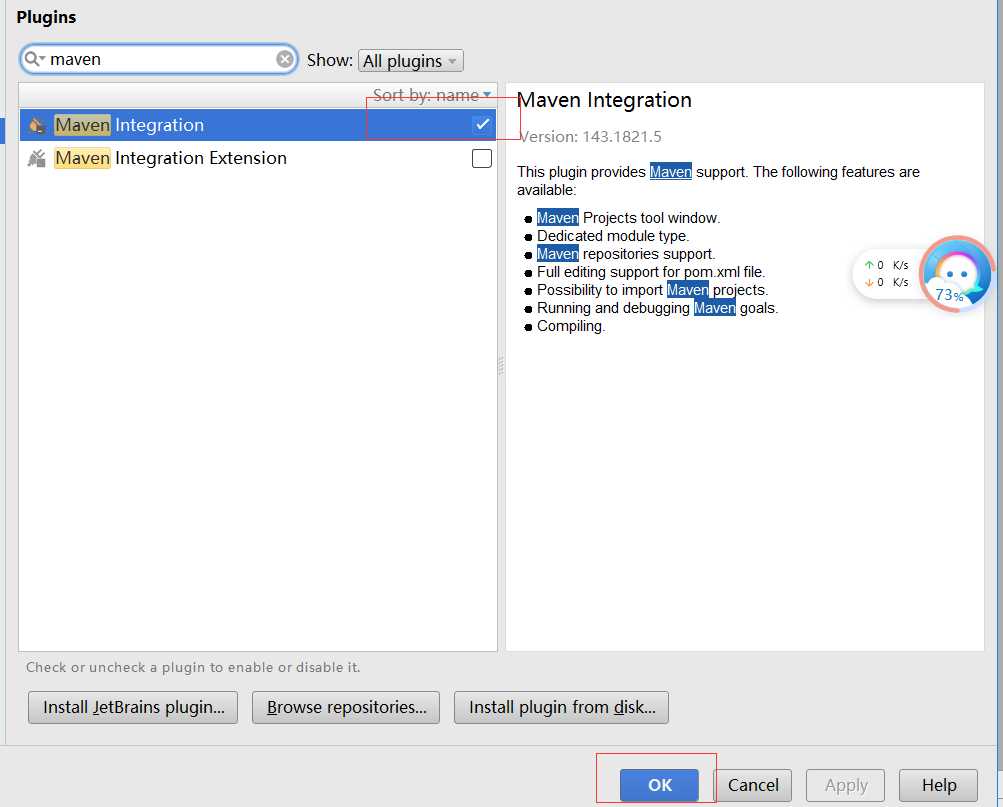The width and height of the screenshot is (1003, 807).
Task: Enable the Maven Integration Extension checkbox
Action: click(482, 158)
